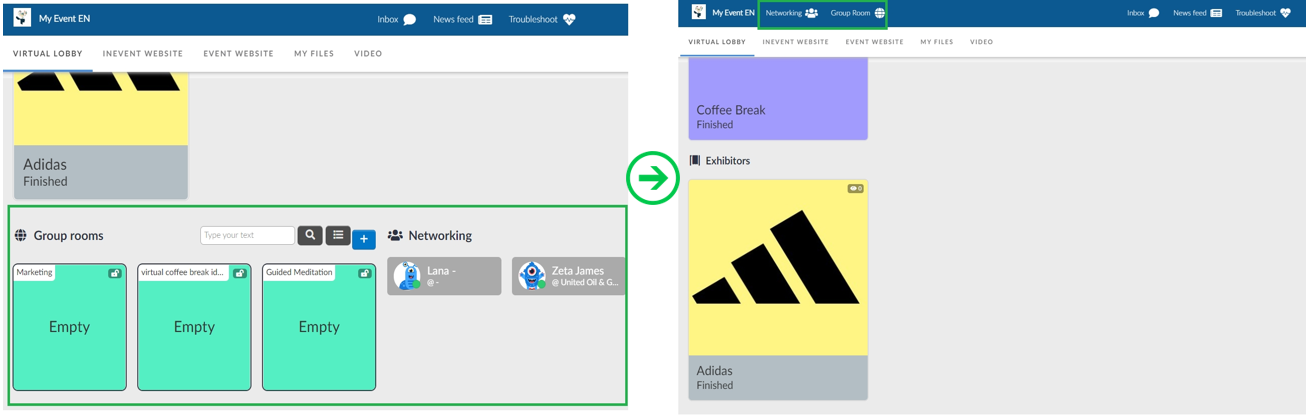Click the event logo in right window header

pyautogui.click(x=698, y=12)
